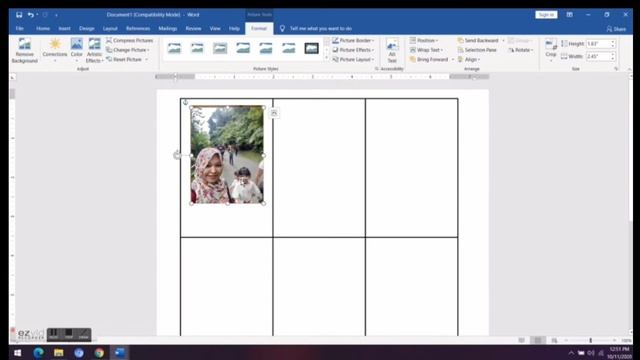
Task: Click the Undo arrow icon
Action: (x=31, y=15)
